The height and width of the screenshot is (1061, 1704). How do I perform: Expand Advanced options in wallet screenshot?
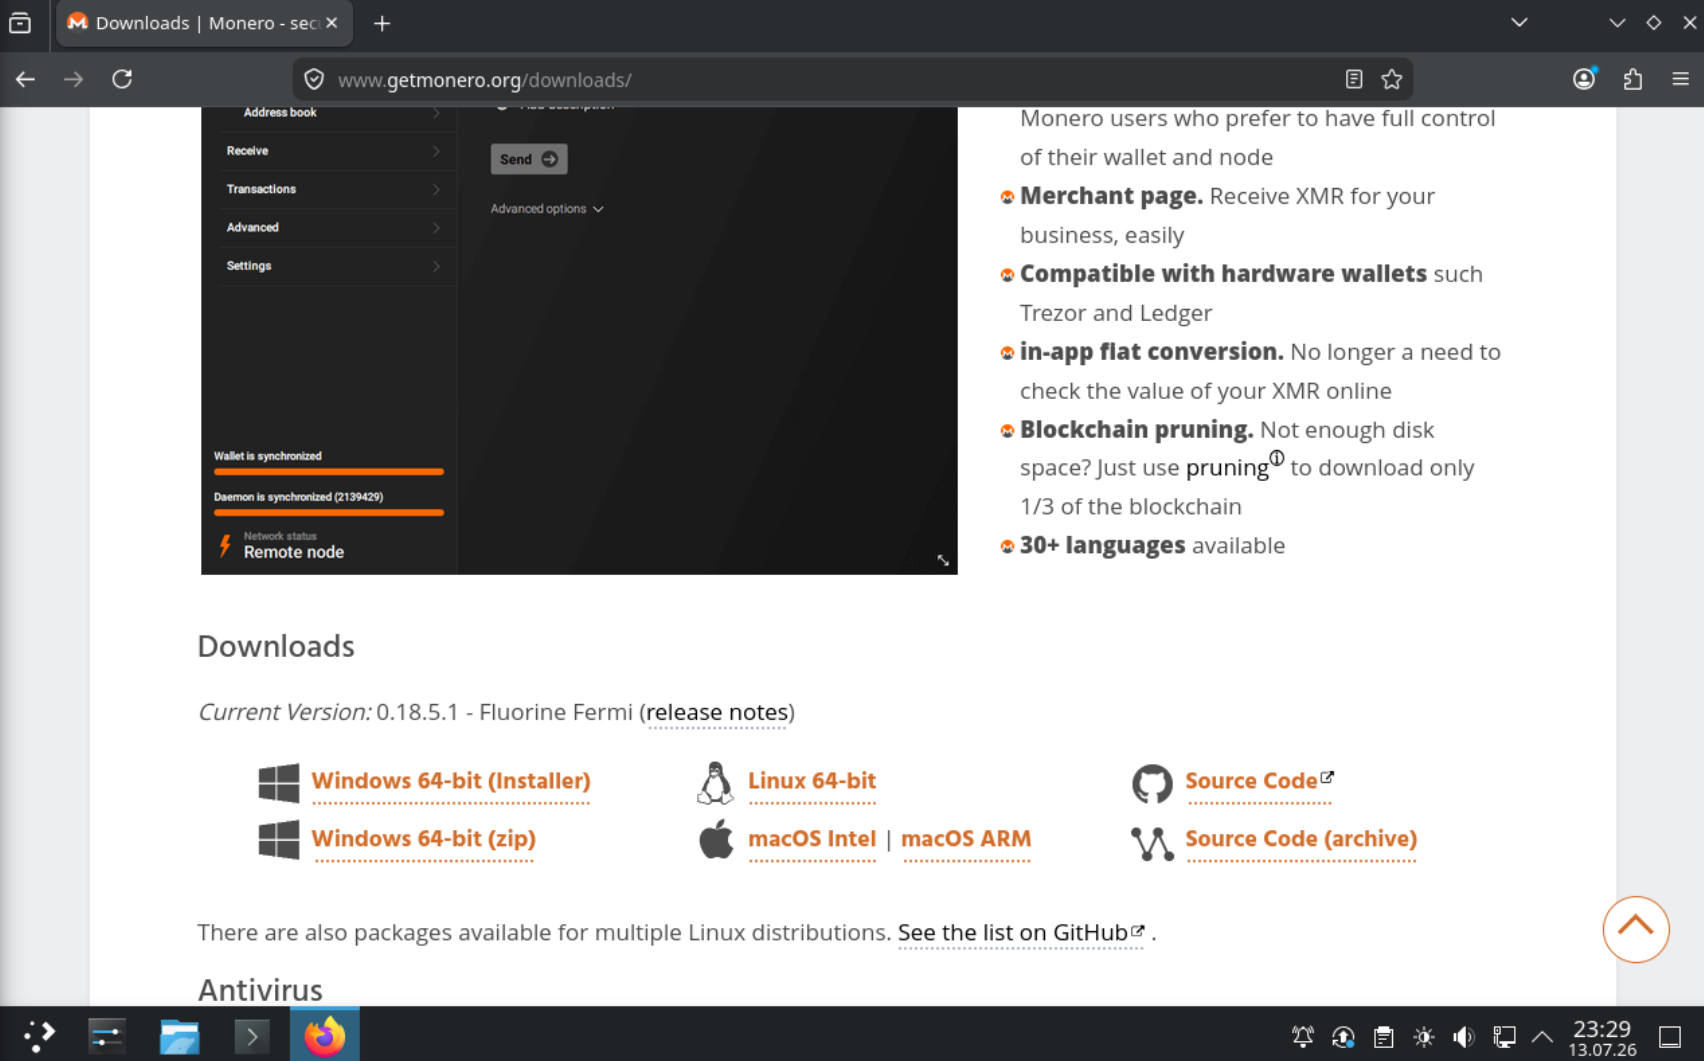click(x=547, y=209)
